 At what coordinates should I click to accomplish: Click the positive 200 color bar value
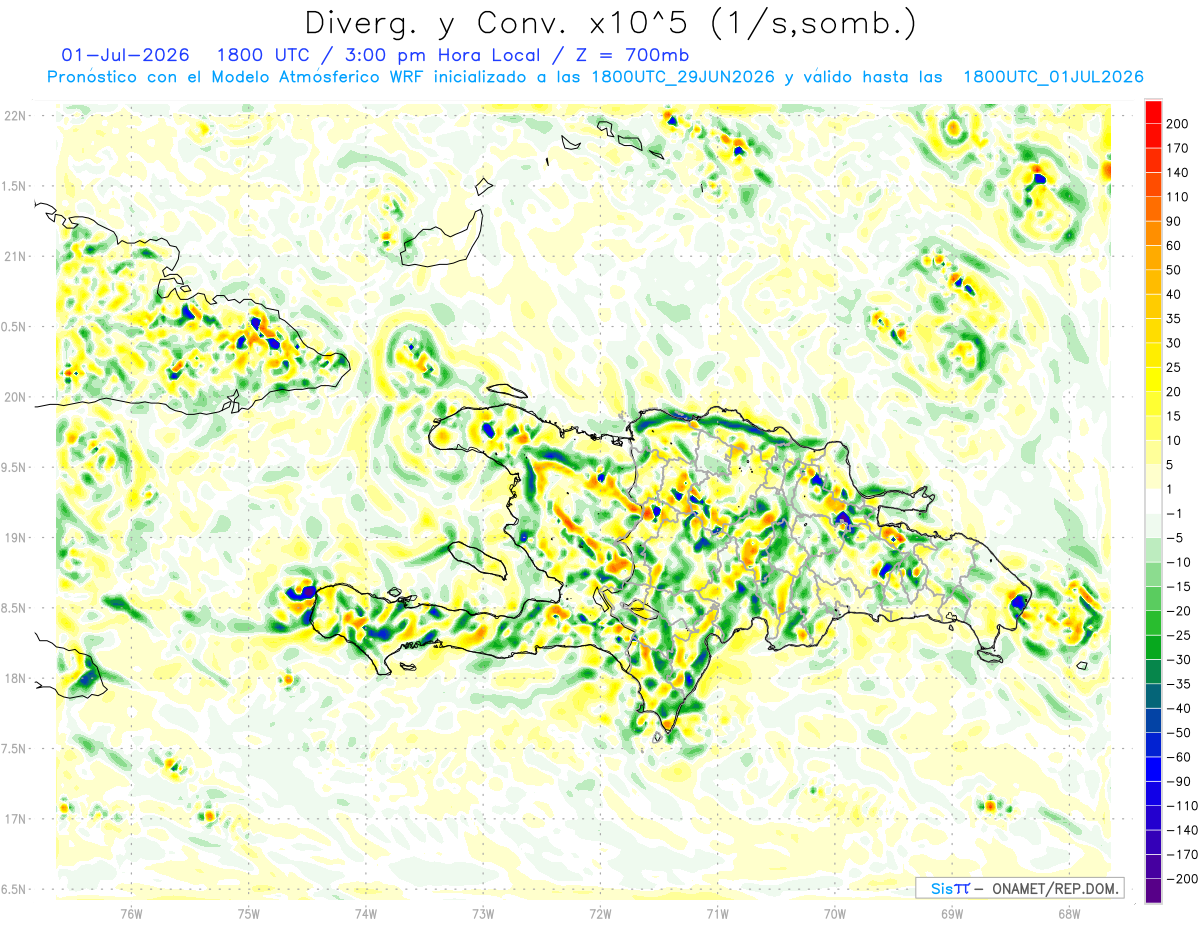tap(1177, 124)
